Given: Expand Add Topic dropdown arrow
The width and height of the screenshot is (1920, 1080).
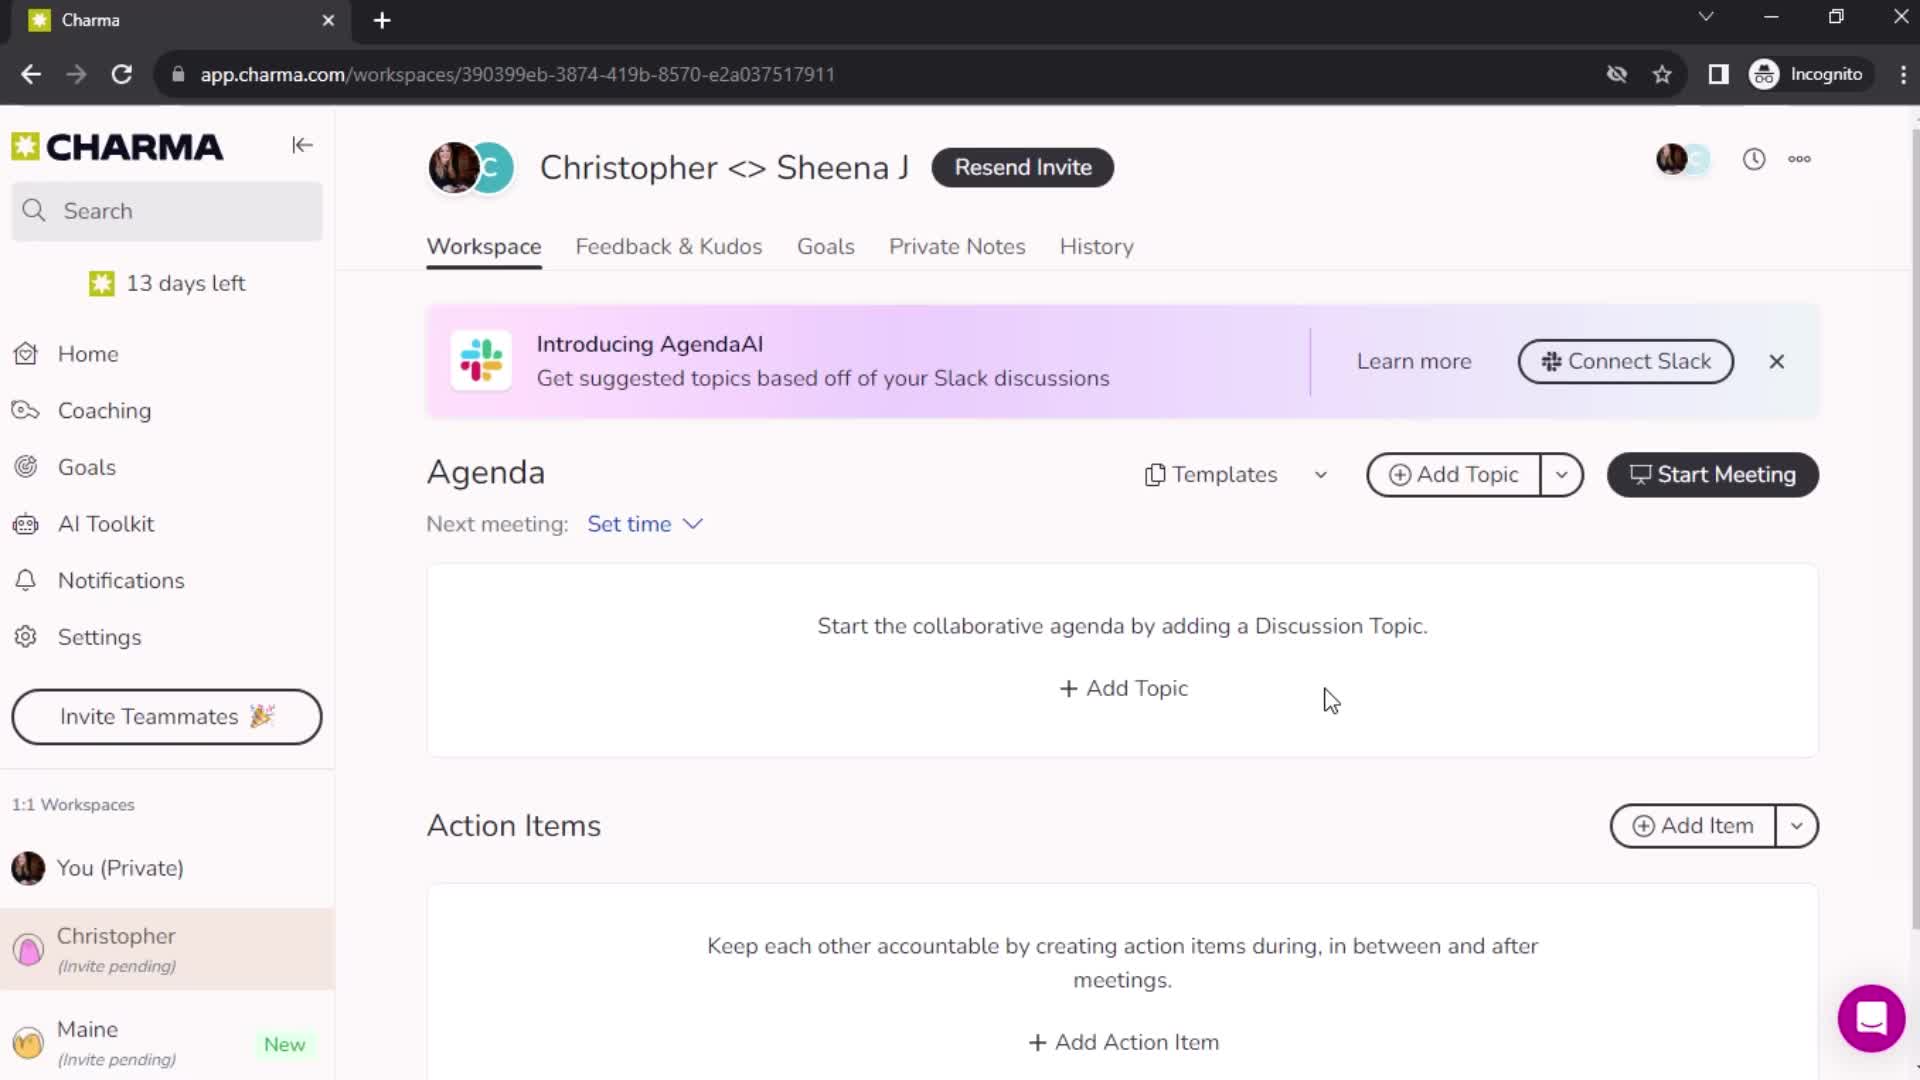Looking at the screenshot, I should coord(1561,475).
